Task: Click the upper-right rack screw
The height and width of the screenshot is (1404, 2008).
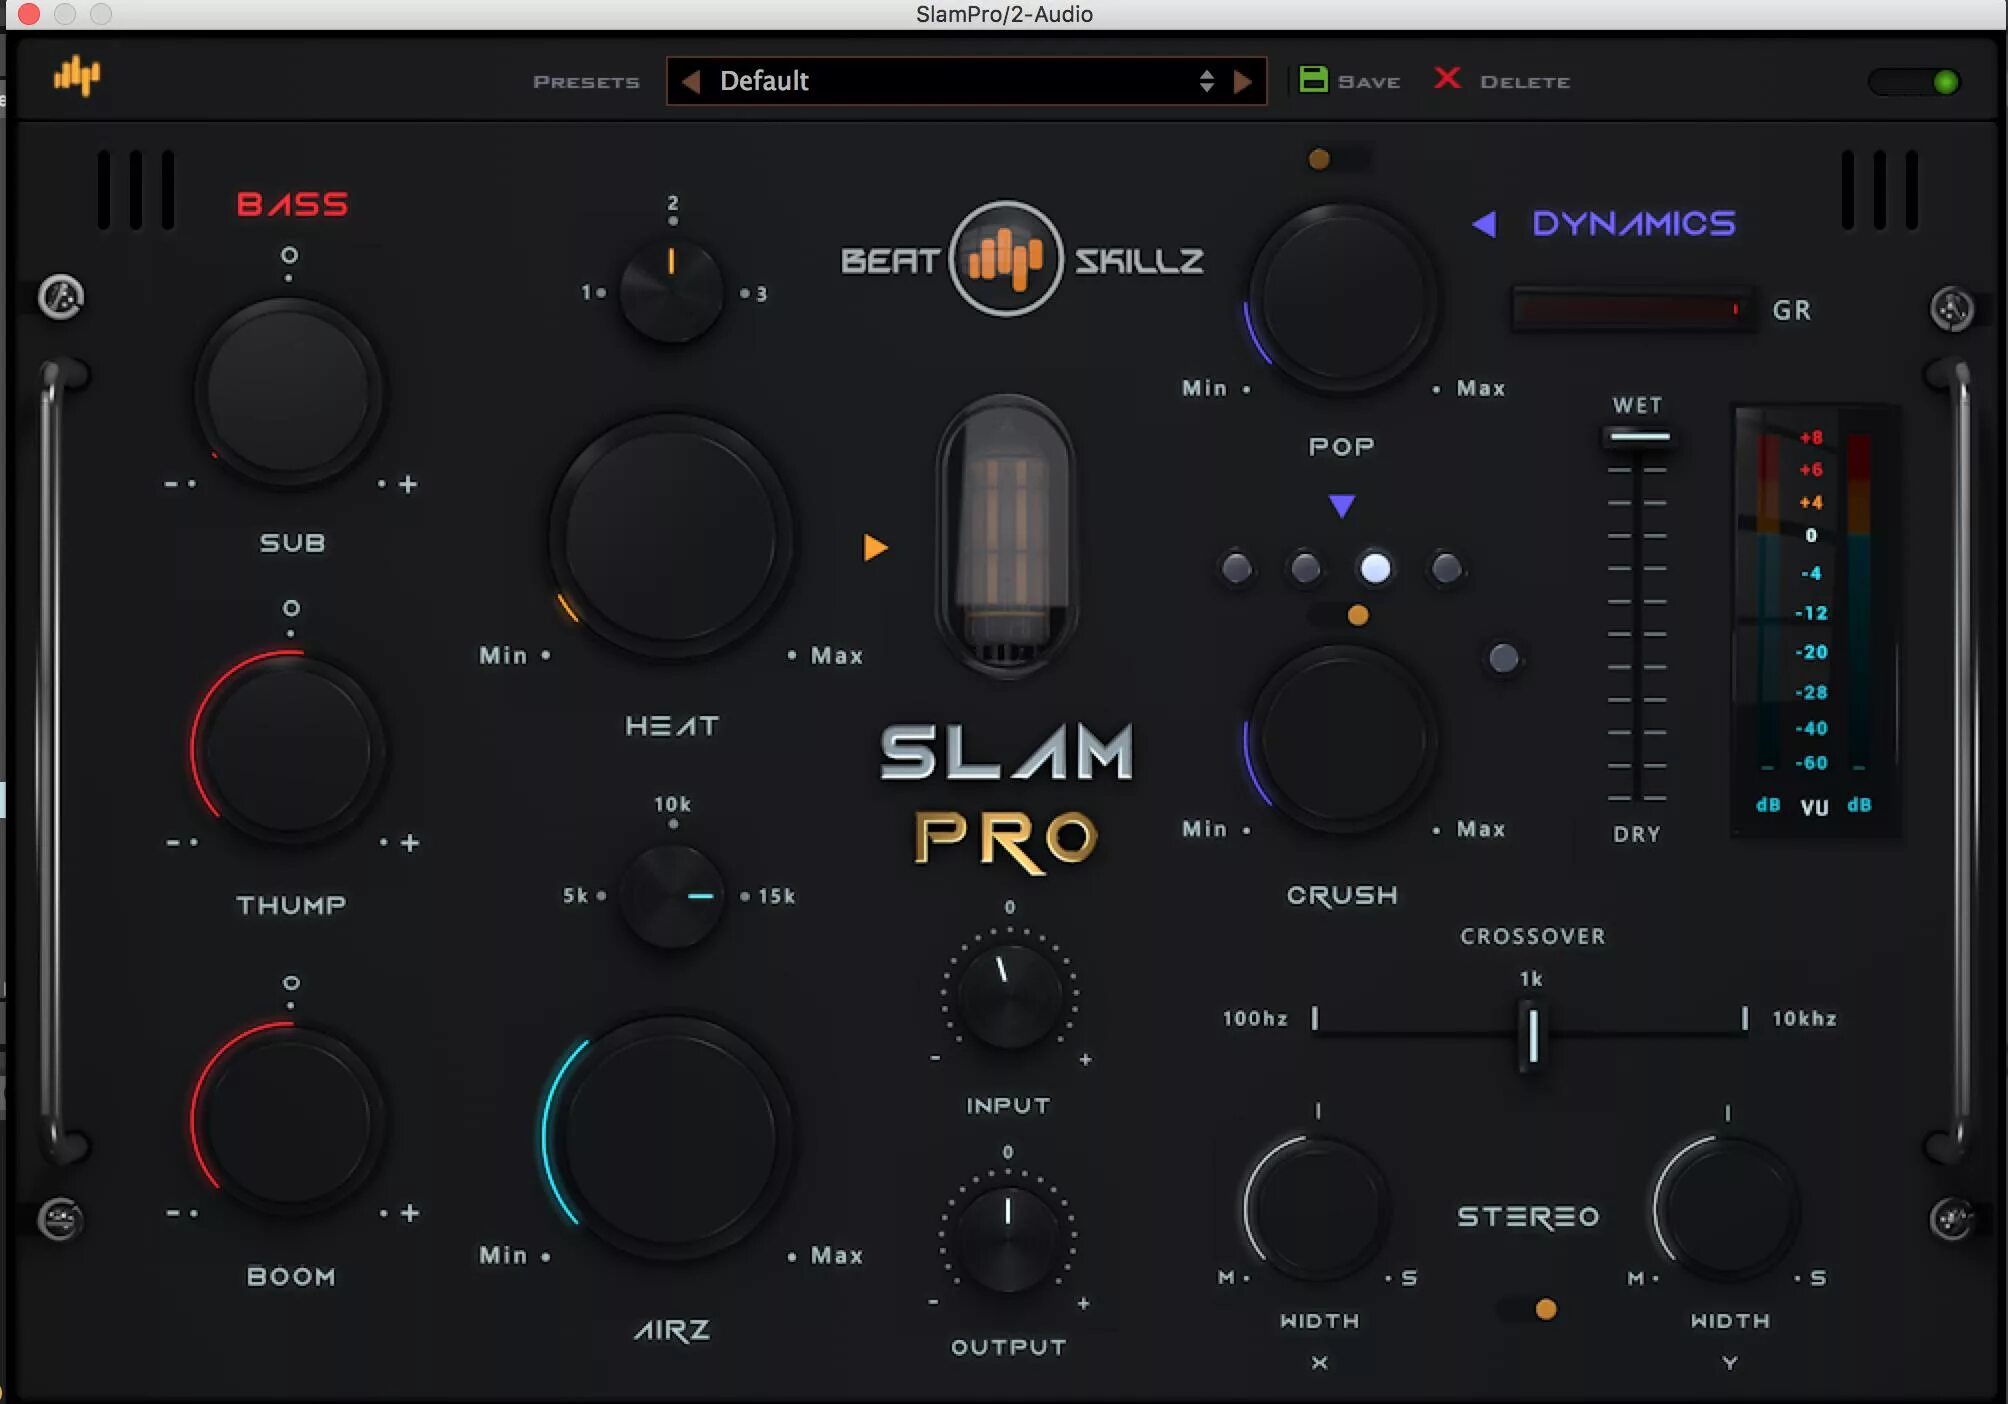Action: pos(1951,309)
